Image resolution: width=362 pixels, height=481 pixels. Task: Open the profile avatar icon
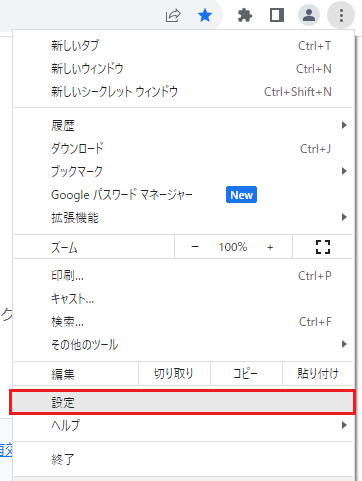pyautogui.click(x=309, y=15)
